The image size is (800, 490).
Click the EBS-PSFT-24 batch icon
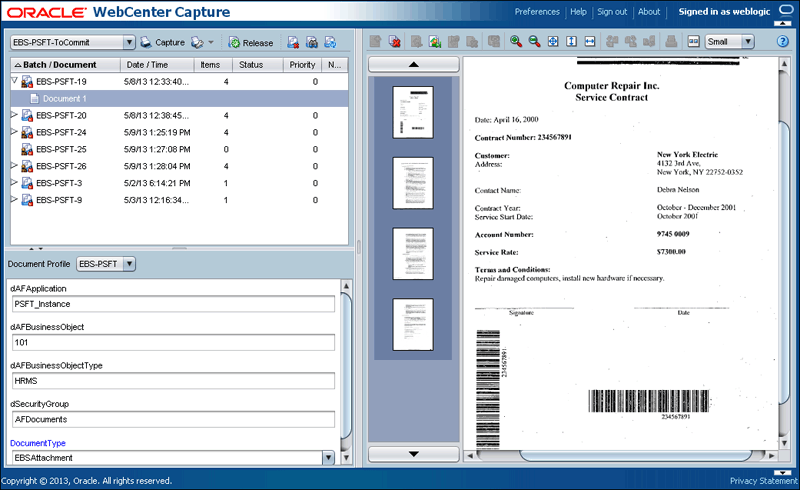pyautogui.click(x=27, y=132)
